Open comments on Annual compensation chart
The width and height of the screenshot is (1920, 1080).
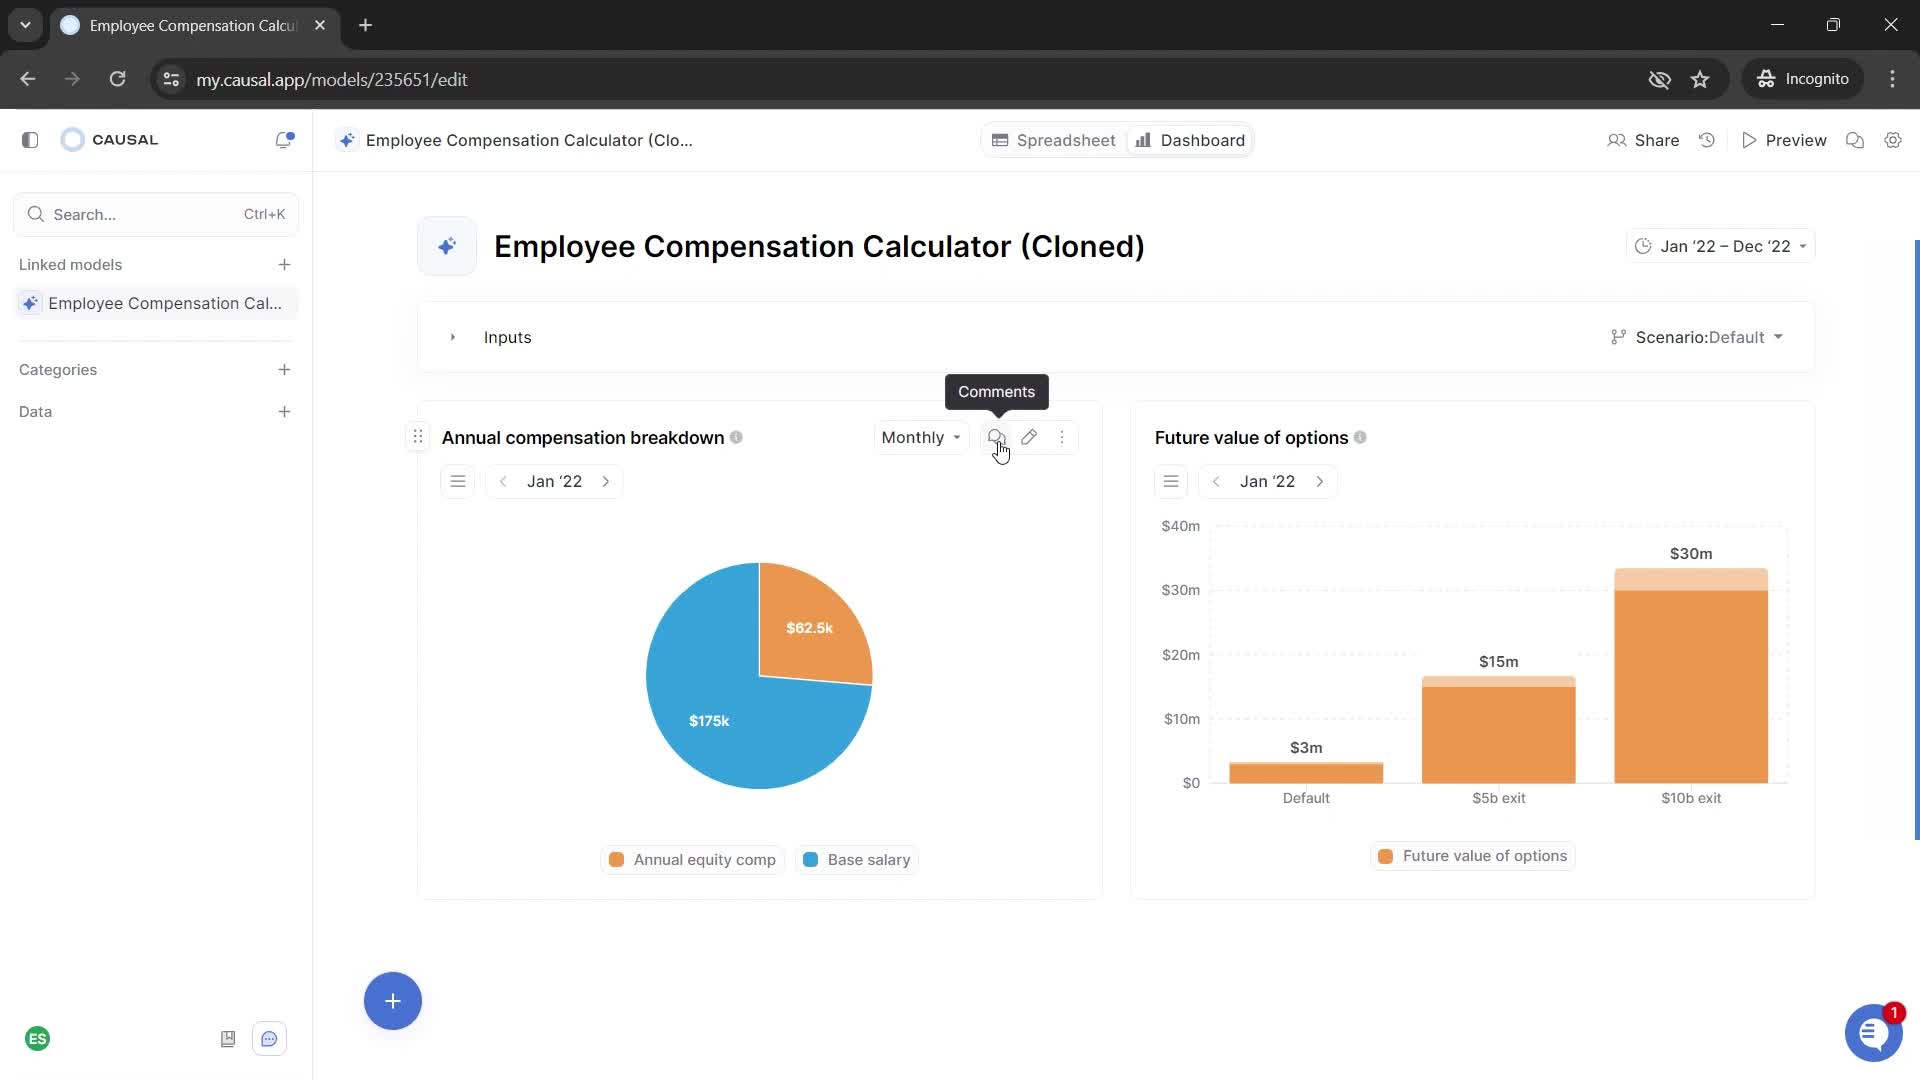tap(996, 437)
